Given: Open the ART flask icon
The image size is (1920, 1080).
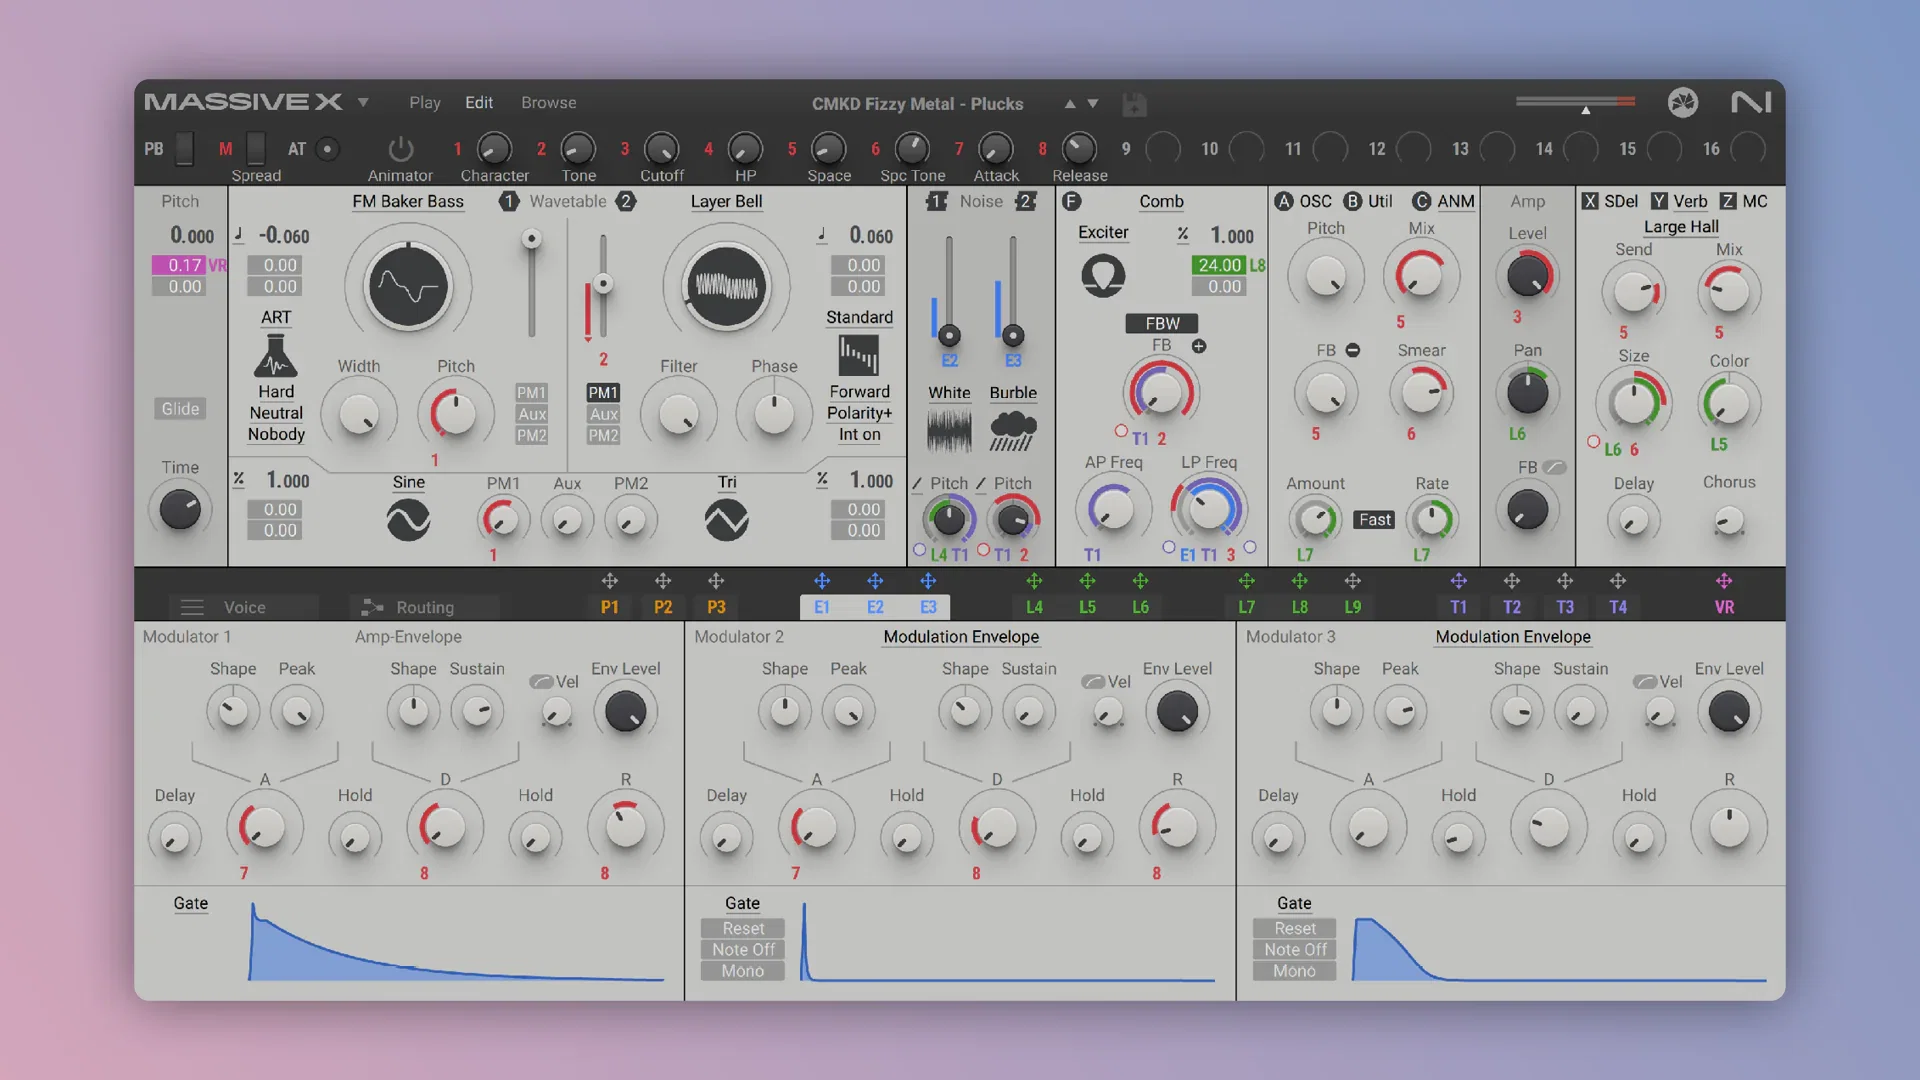Looking at the screenshot, I should (276, 356).
